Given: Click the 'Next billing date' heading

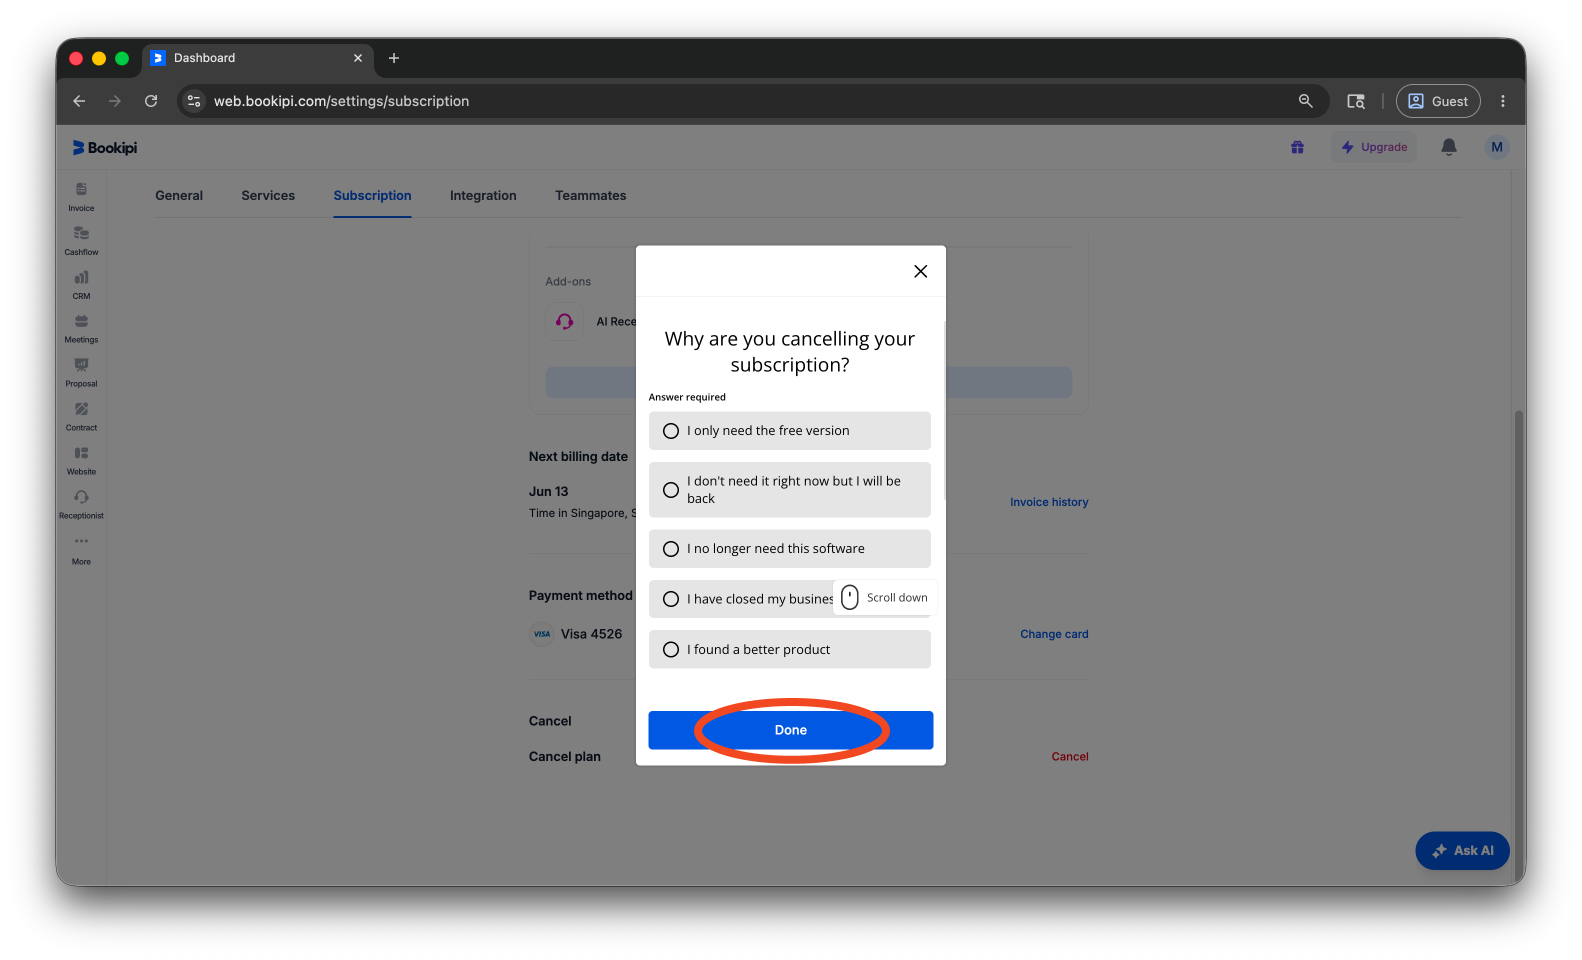Looking at the screenshot, I should [578, 457].
